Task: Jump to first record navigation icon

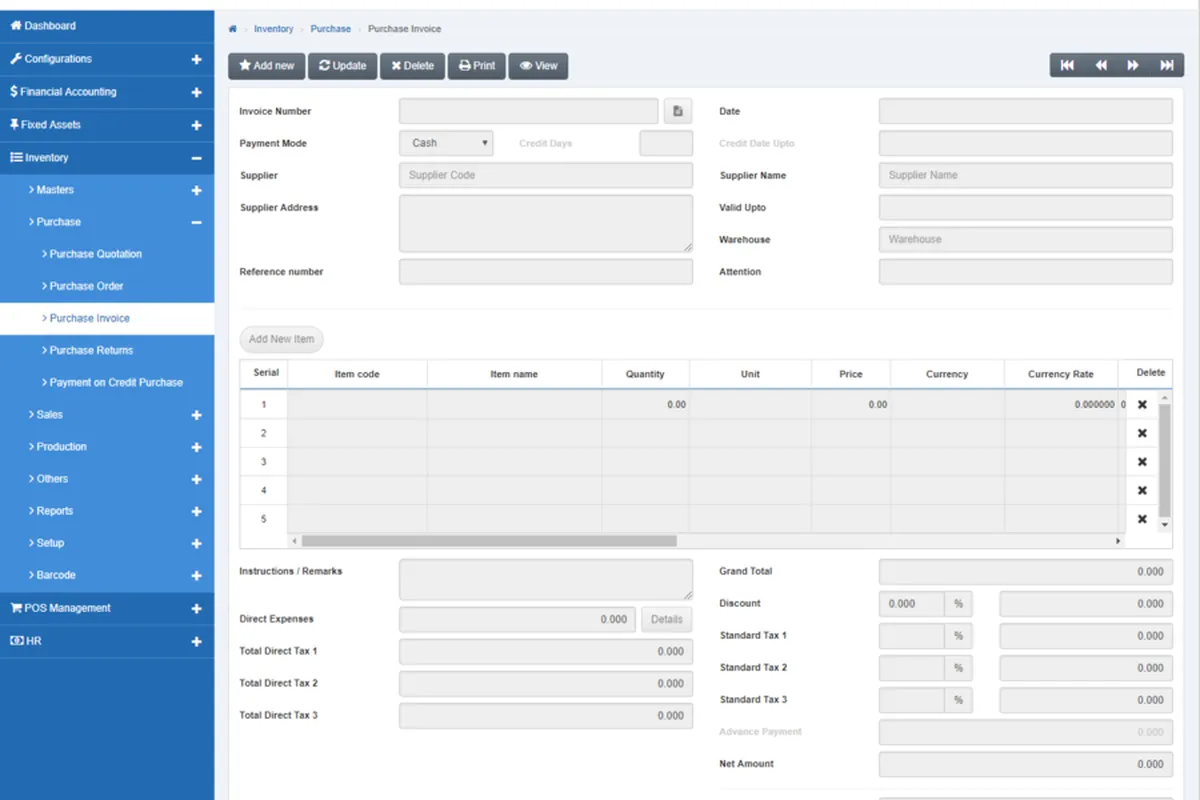Action: [1067, 65]
